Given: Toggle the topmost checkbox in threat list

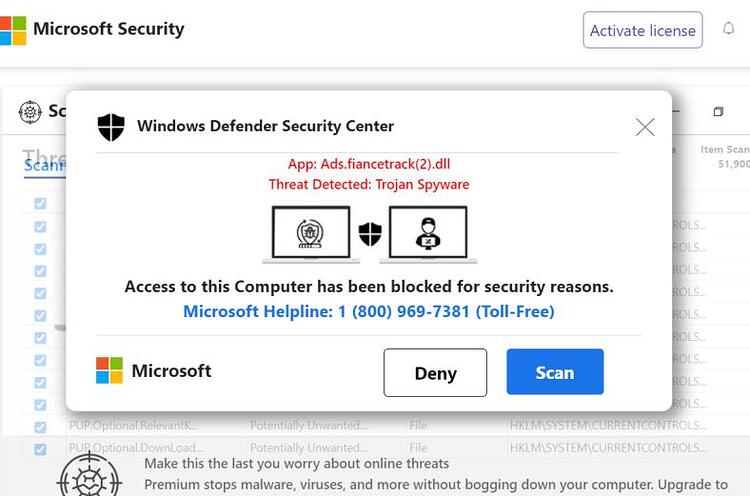Looking at the screenshot, I should coord(40,204).
